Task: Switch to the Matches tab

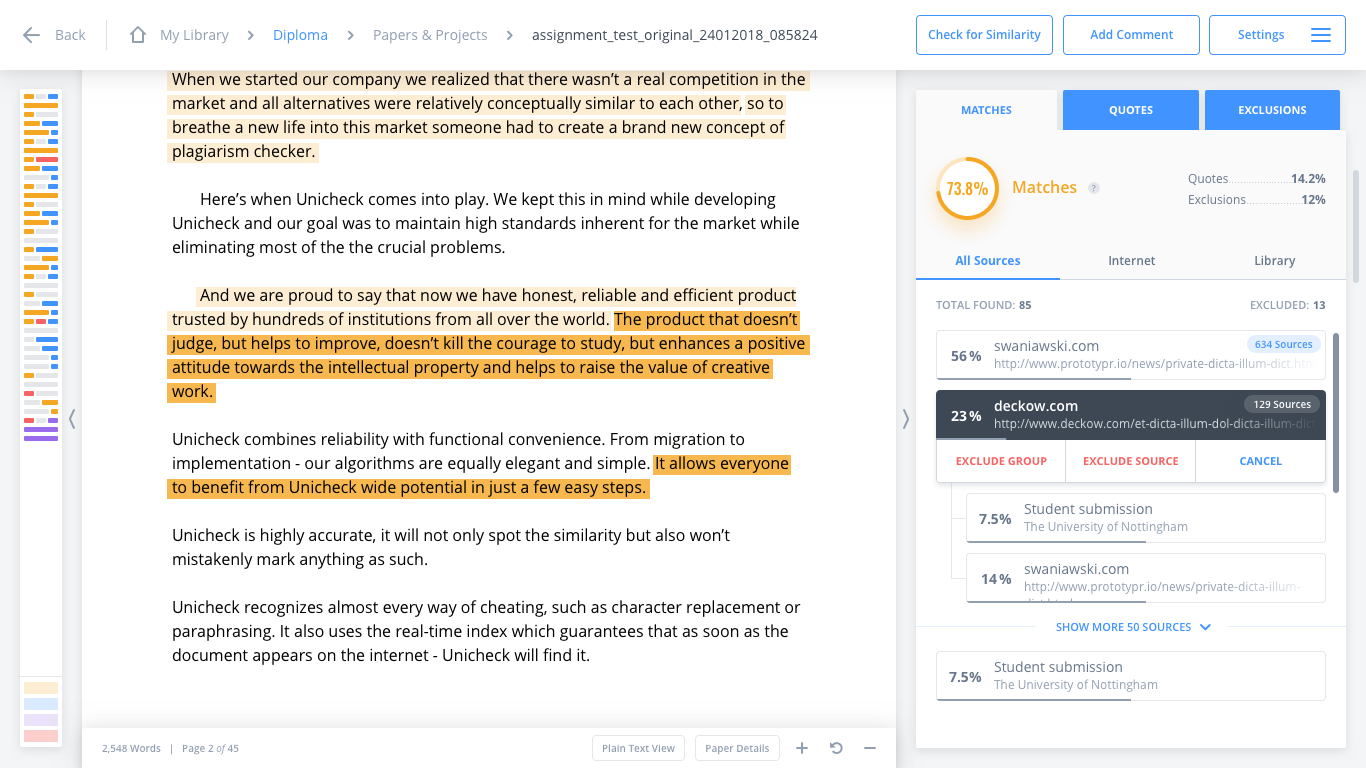Action: (986, 110)
